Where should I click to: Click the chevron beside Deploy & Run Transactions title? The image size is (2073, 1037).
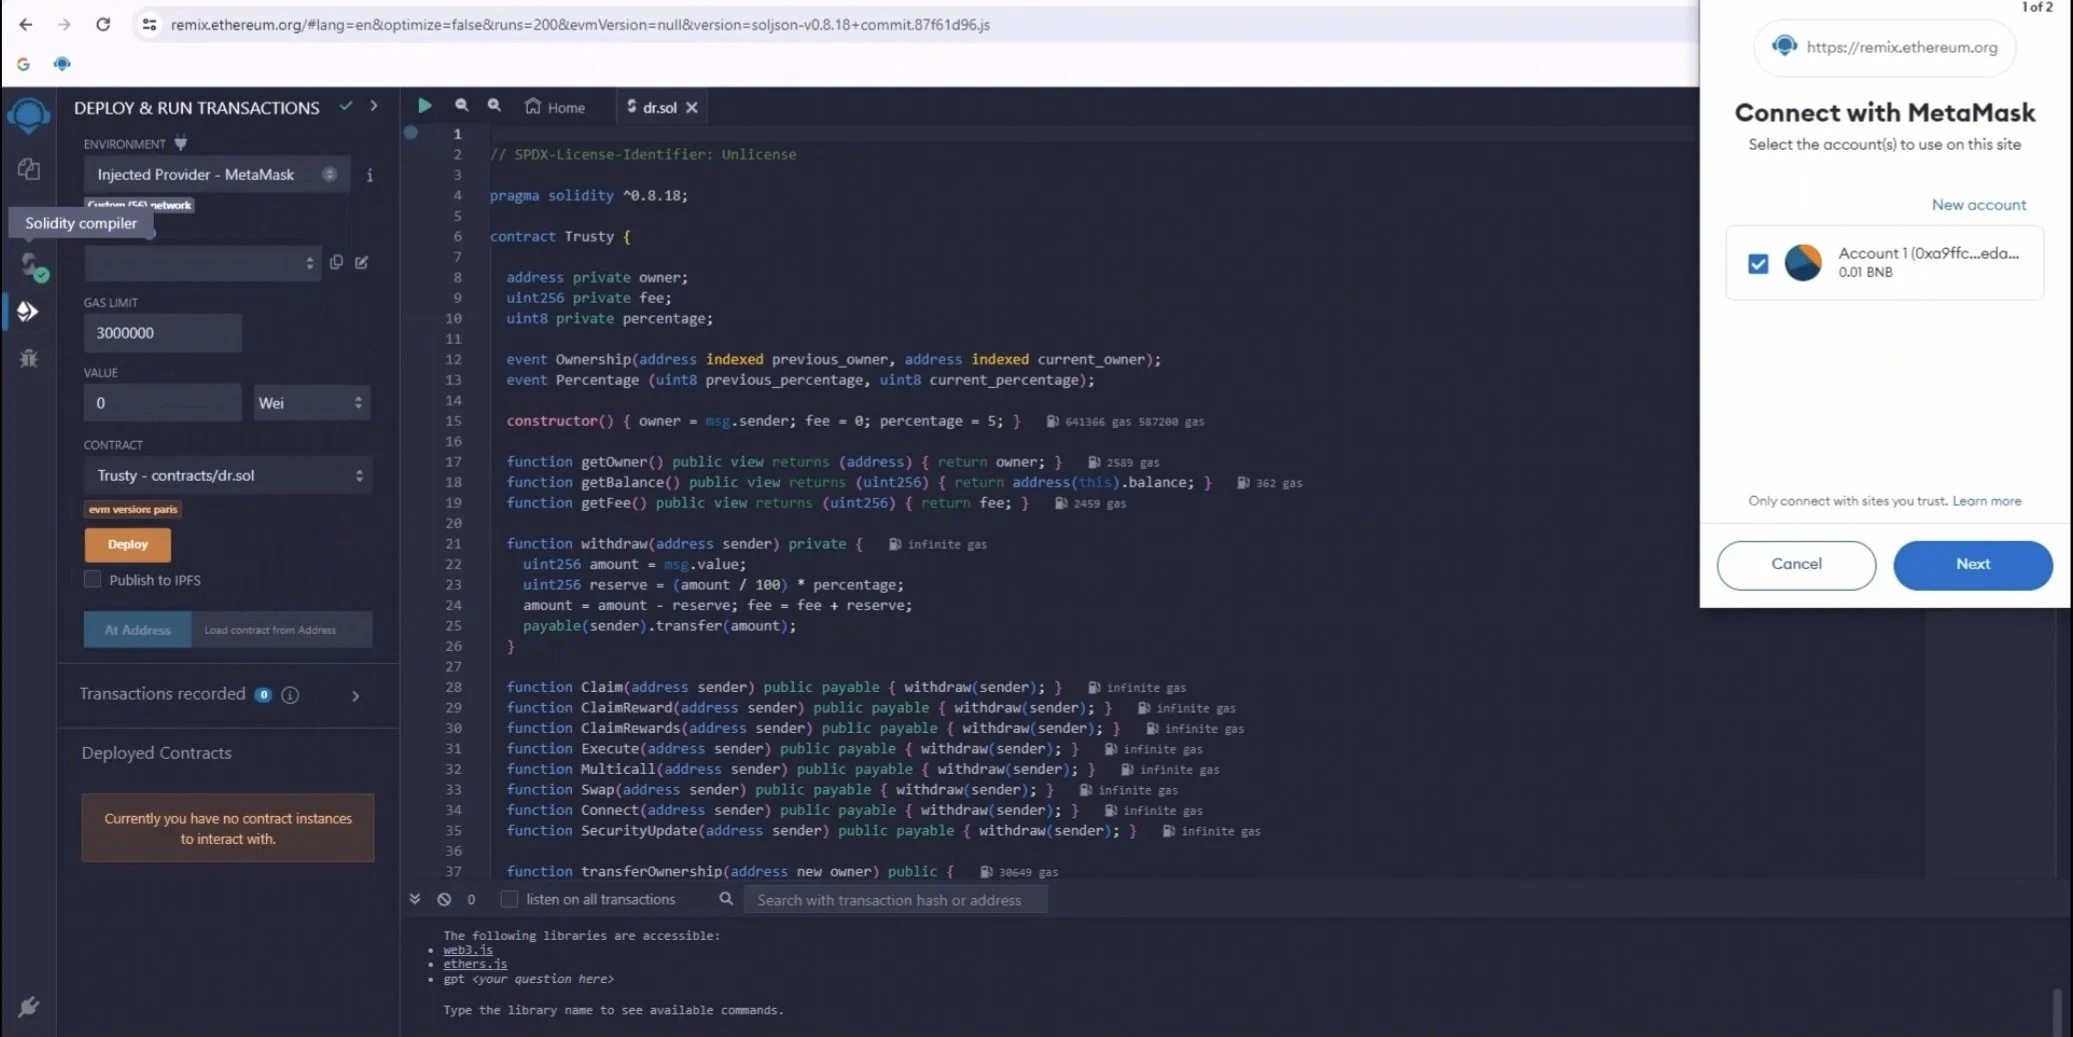[x=374, y=106]
